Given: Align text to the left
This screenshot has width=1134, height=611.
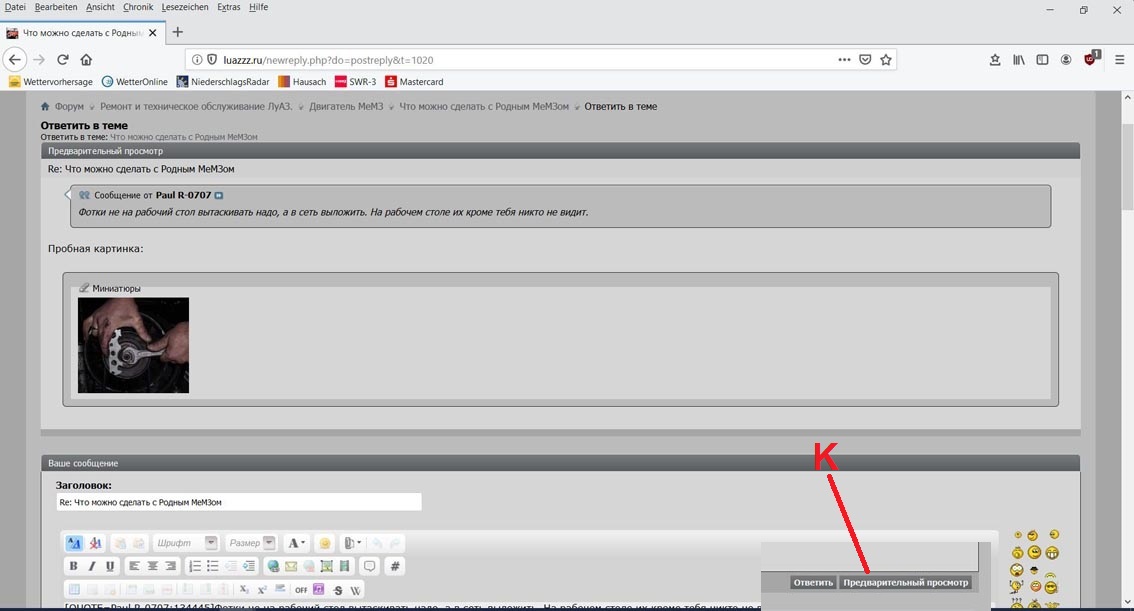Looking at the screenshot, I should click(135, 566).
